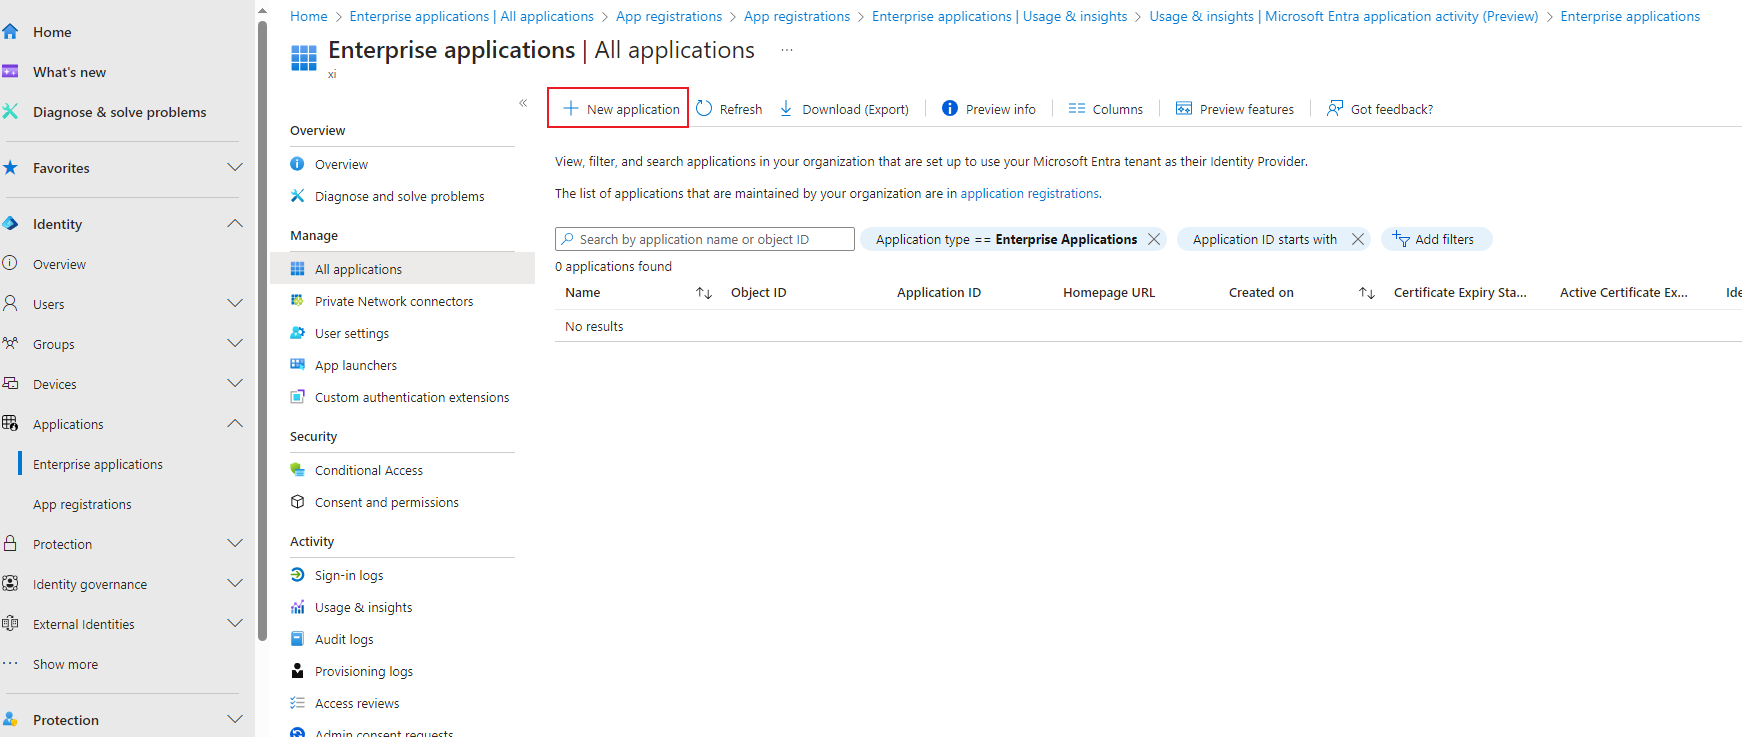Click Home breadcrumb link

pos(309,16)
